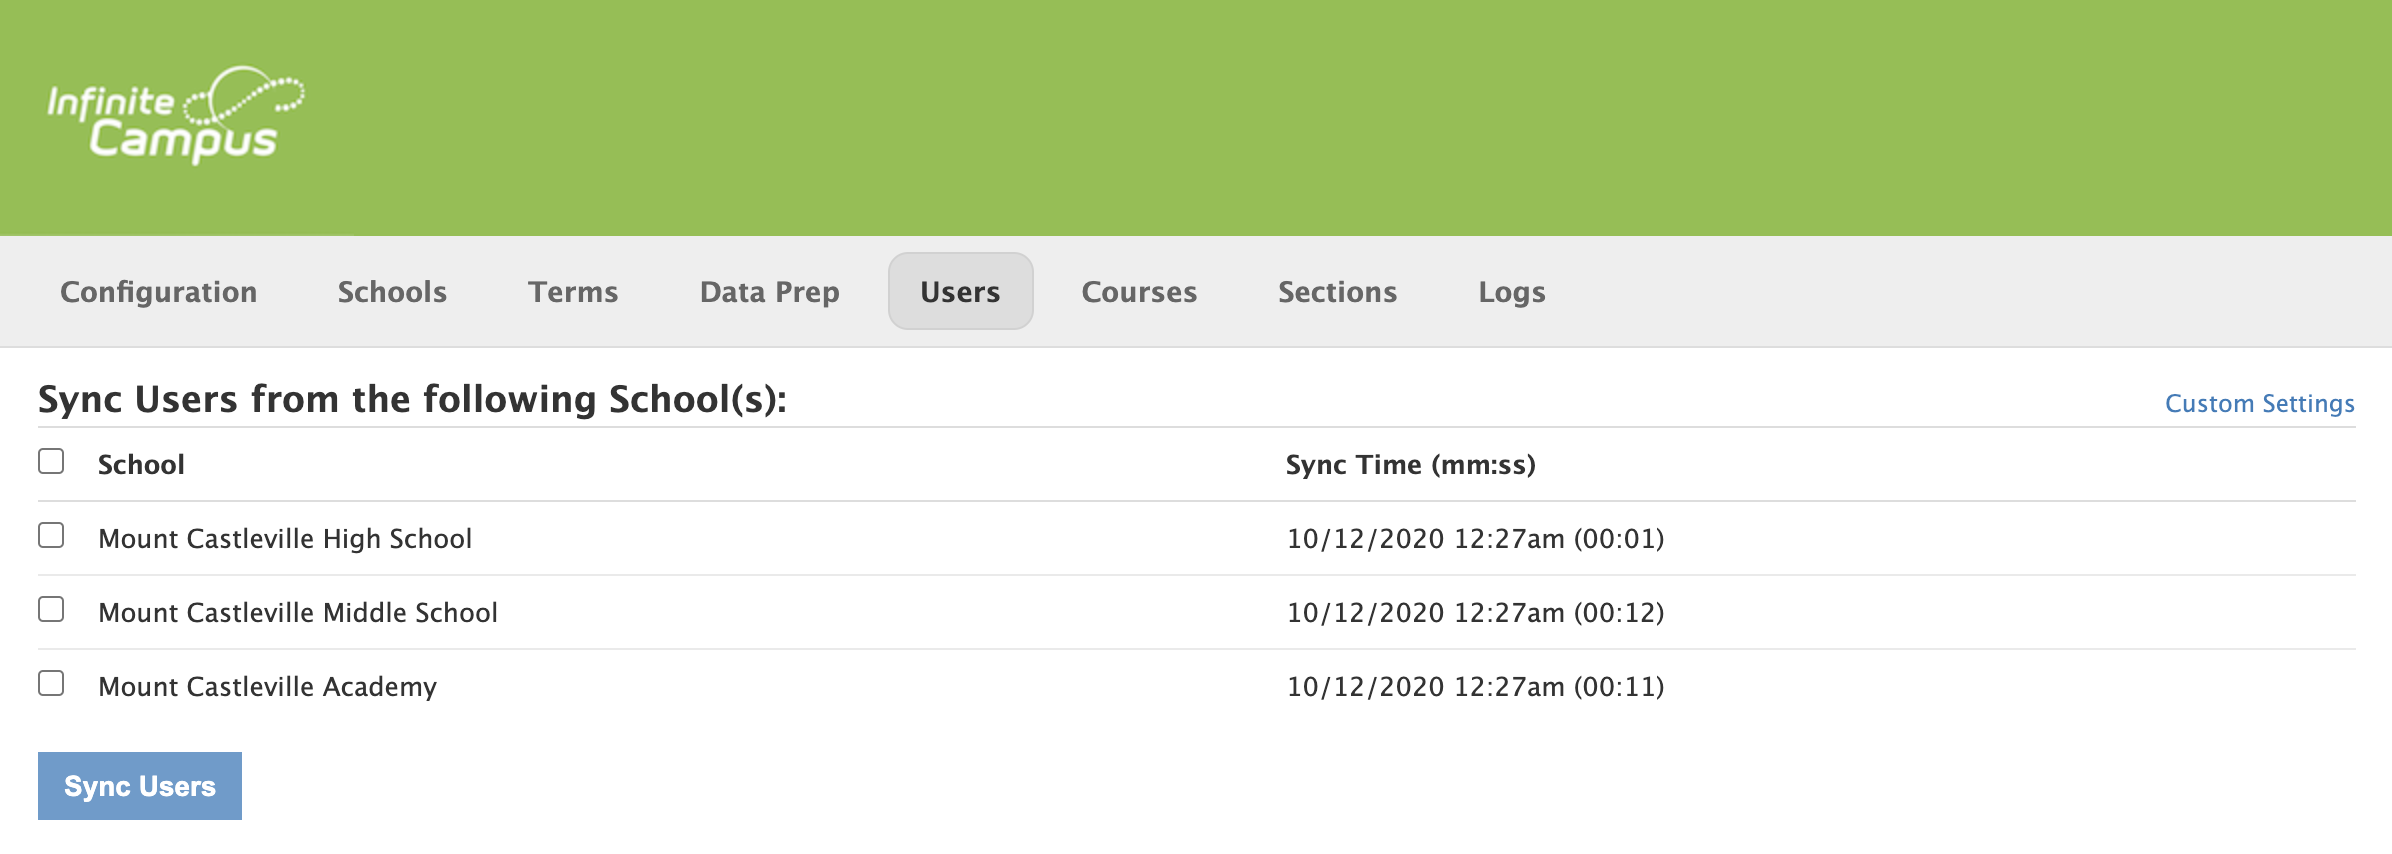2392x854 pixels.
Task: Open the Custom Settings link
Action: pyautogui.click(x=2259, y=404)
